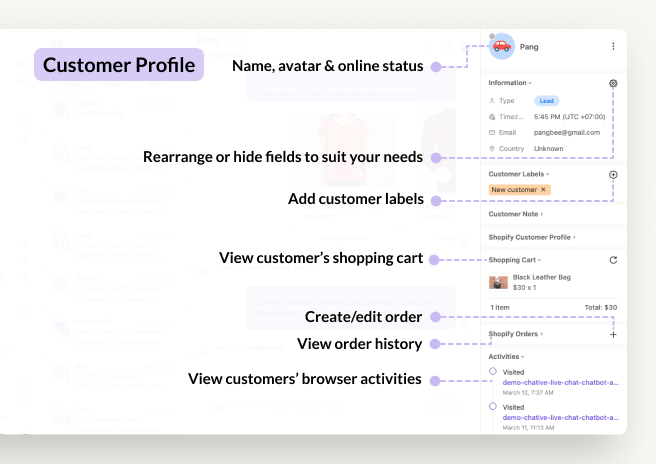Screen dimensions: 656x464
Task: Collapse the Shopping Cart section
Action: click(x=515, y=260)
